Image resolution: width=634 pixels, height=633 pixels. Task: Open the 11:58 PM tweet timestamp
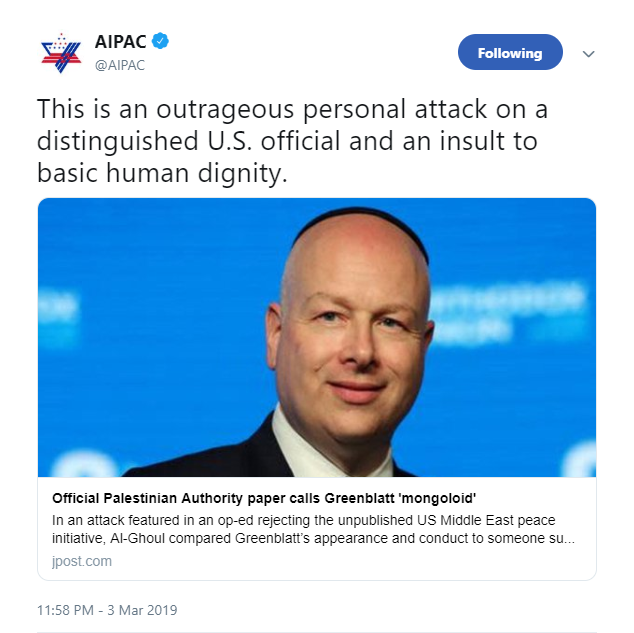click(65, 610)
